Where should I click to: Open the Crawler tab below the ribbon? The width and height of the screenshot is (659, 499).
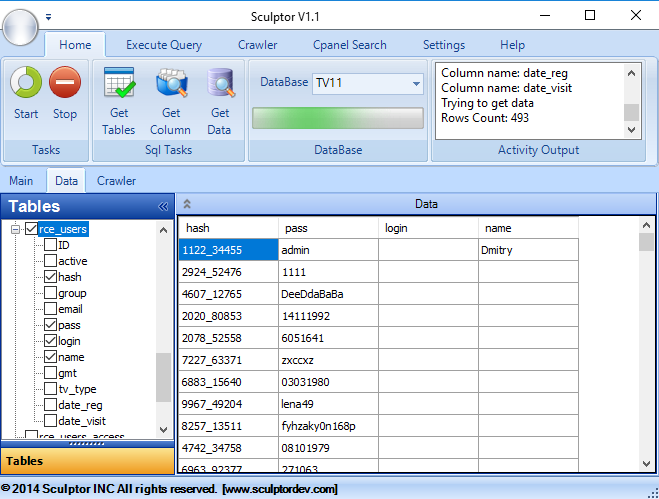point(116,181)
